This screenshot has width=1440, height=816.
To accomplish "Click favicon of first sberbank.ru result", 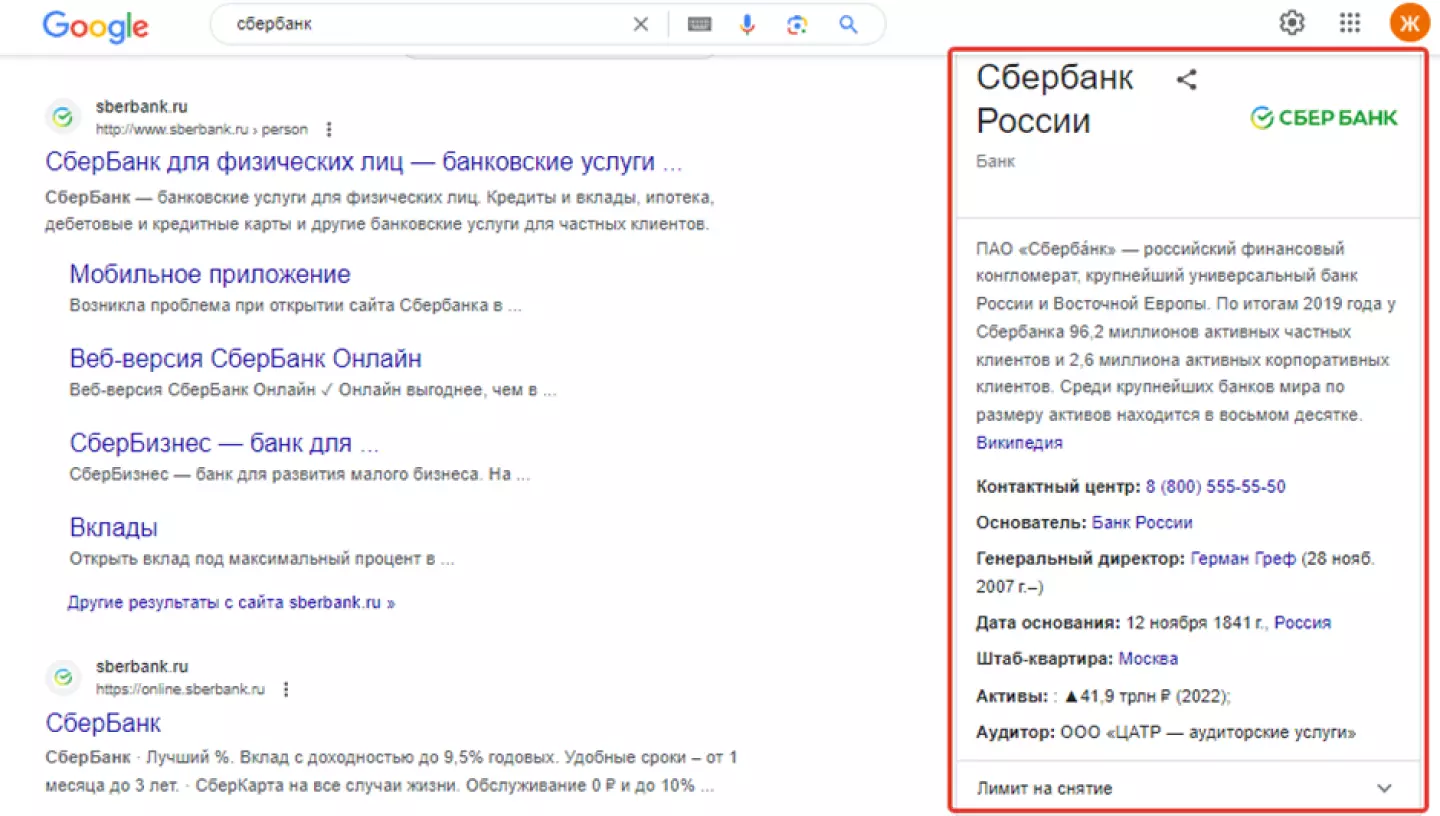I will pos(63,117).
